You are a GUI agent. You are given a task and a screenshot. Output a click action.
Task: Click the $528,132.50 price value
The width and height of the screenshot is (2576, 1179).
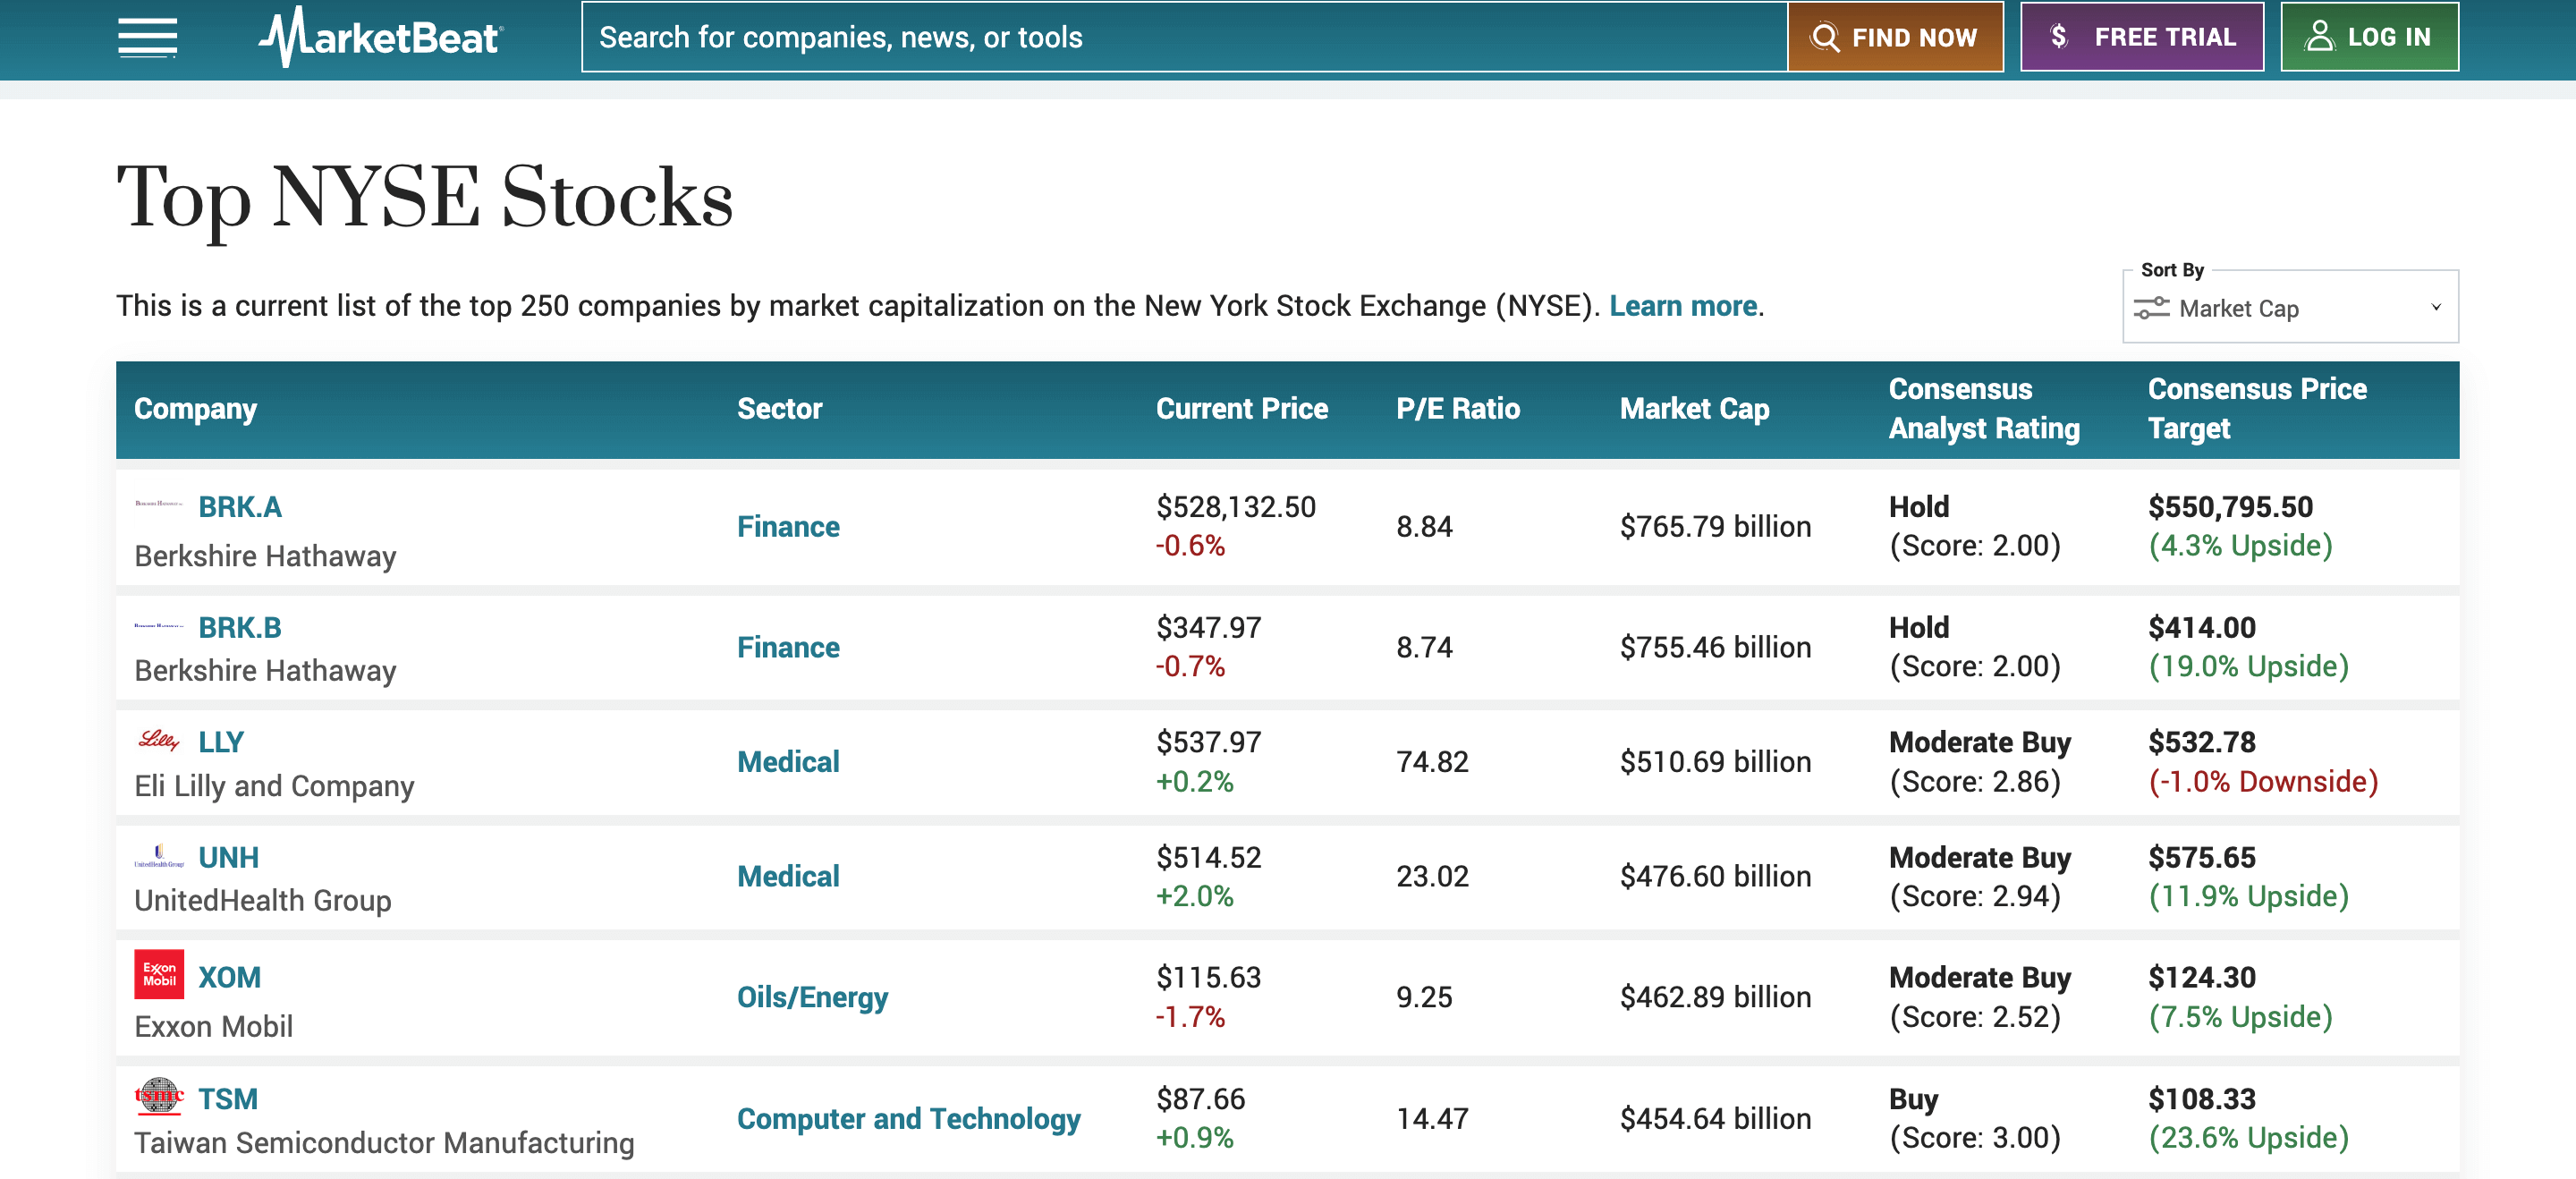[1236, 507]
